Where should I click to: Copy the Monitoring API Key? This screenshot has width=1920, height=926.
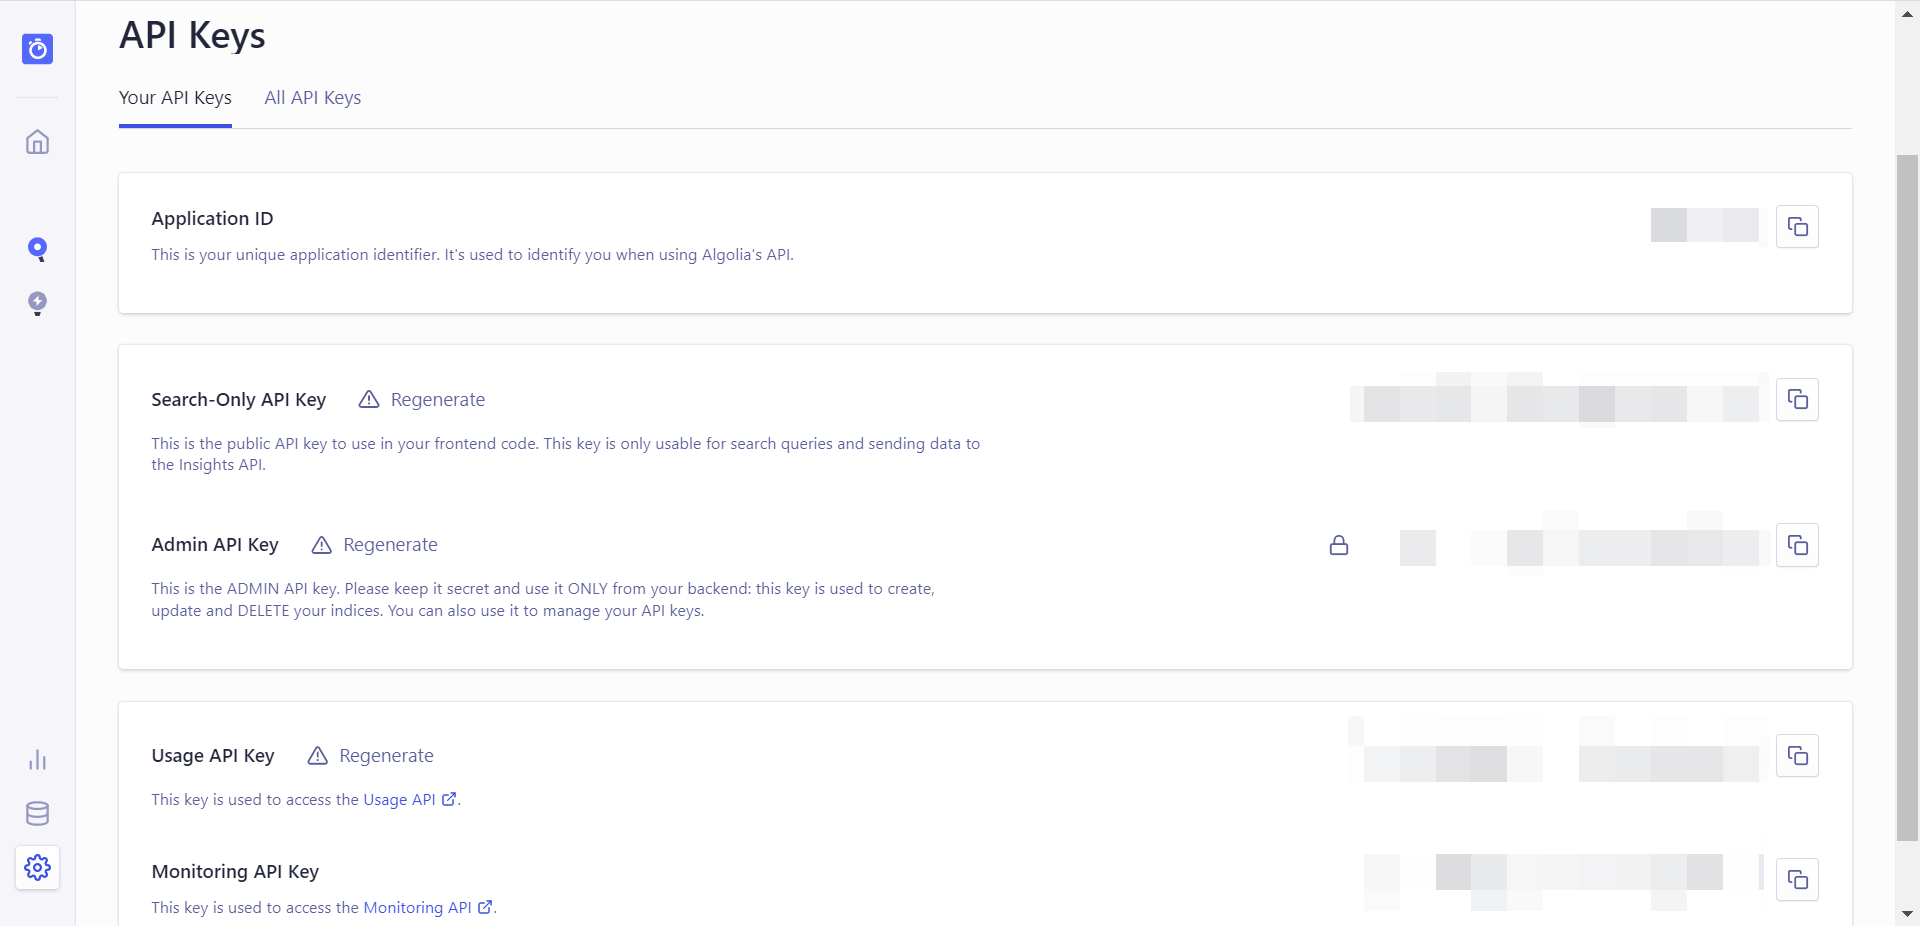1797,879
